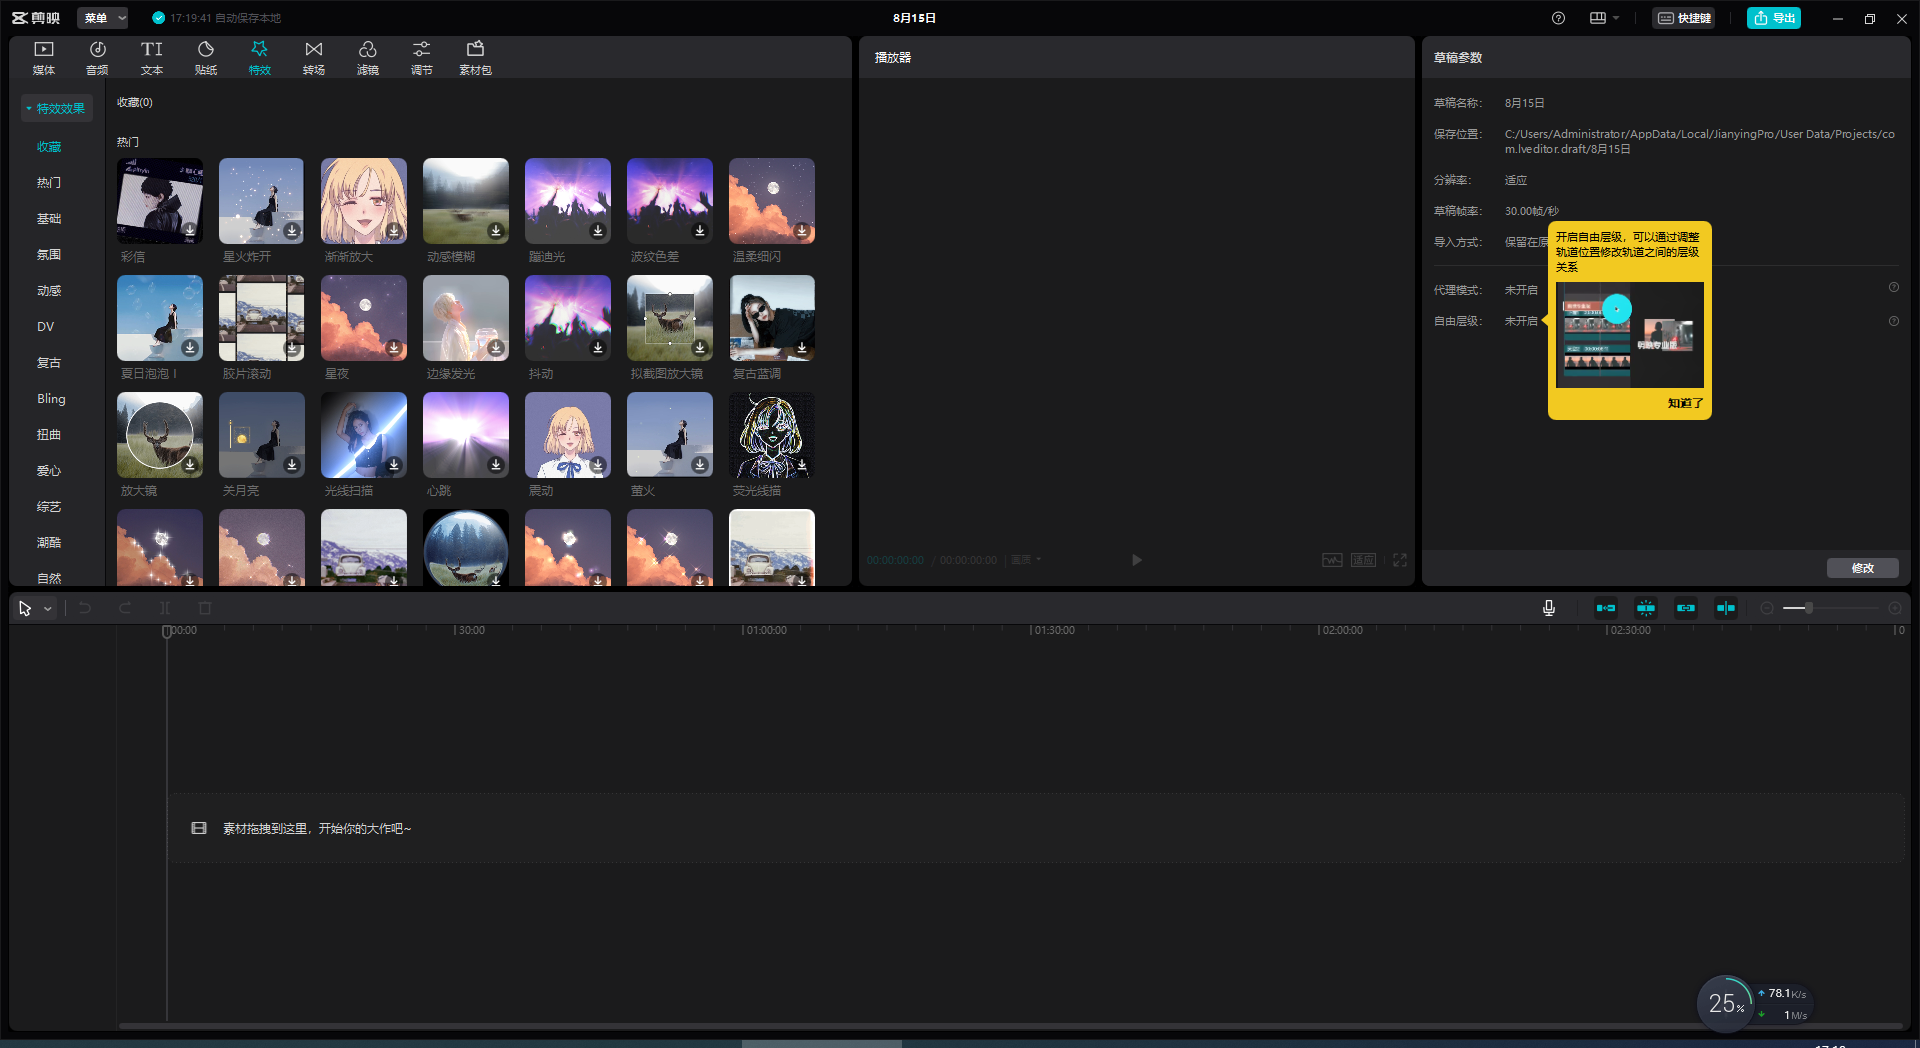
Task: Select the 复古 effects category
Action: coord(49,363)
